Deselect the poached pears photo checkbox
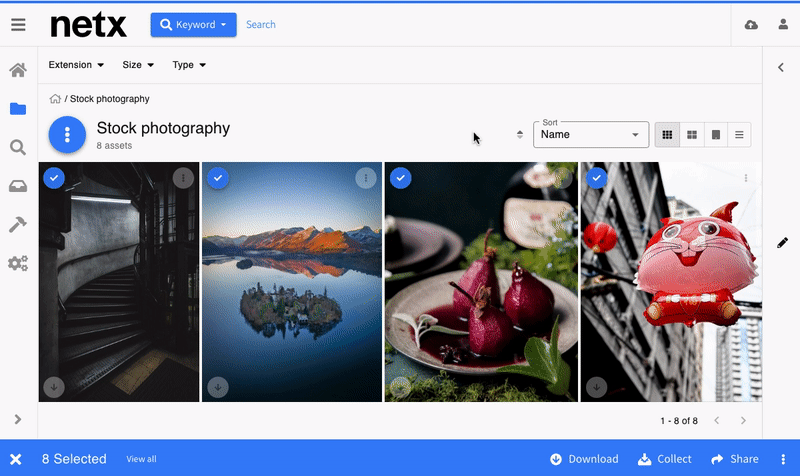 (x=401, y=178)
